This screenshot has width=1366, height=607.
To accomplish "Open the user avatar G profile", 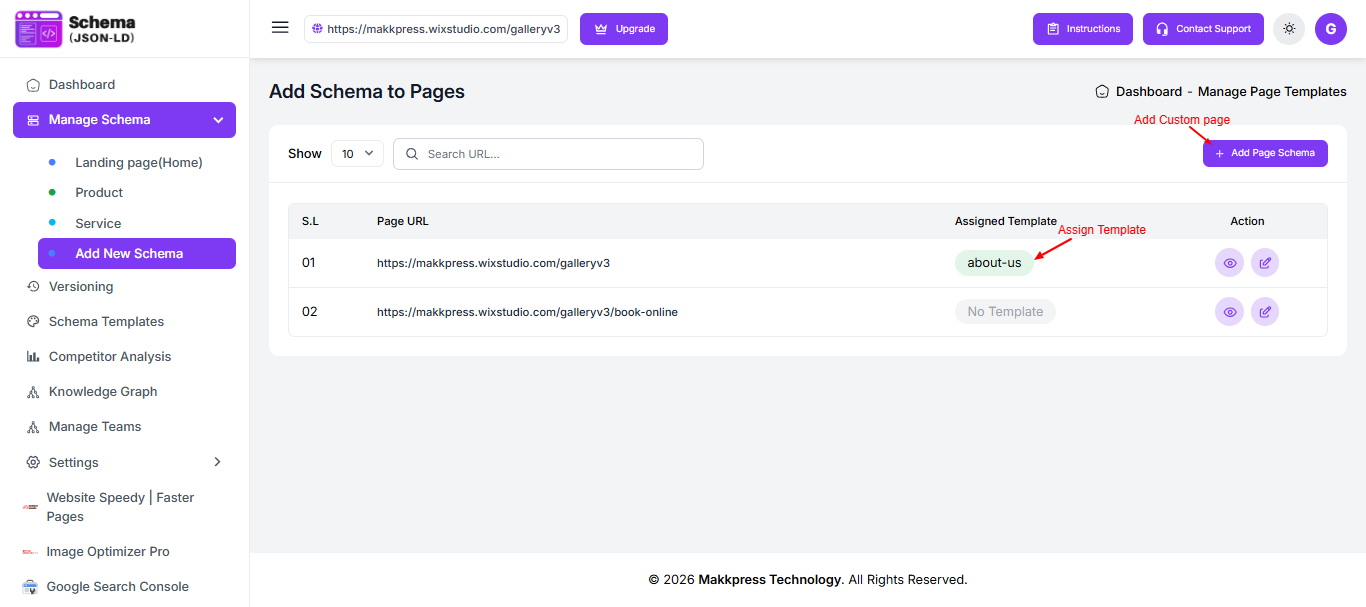I will pyautogui.click(x=1330, y=29).
